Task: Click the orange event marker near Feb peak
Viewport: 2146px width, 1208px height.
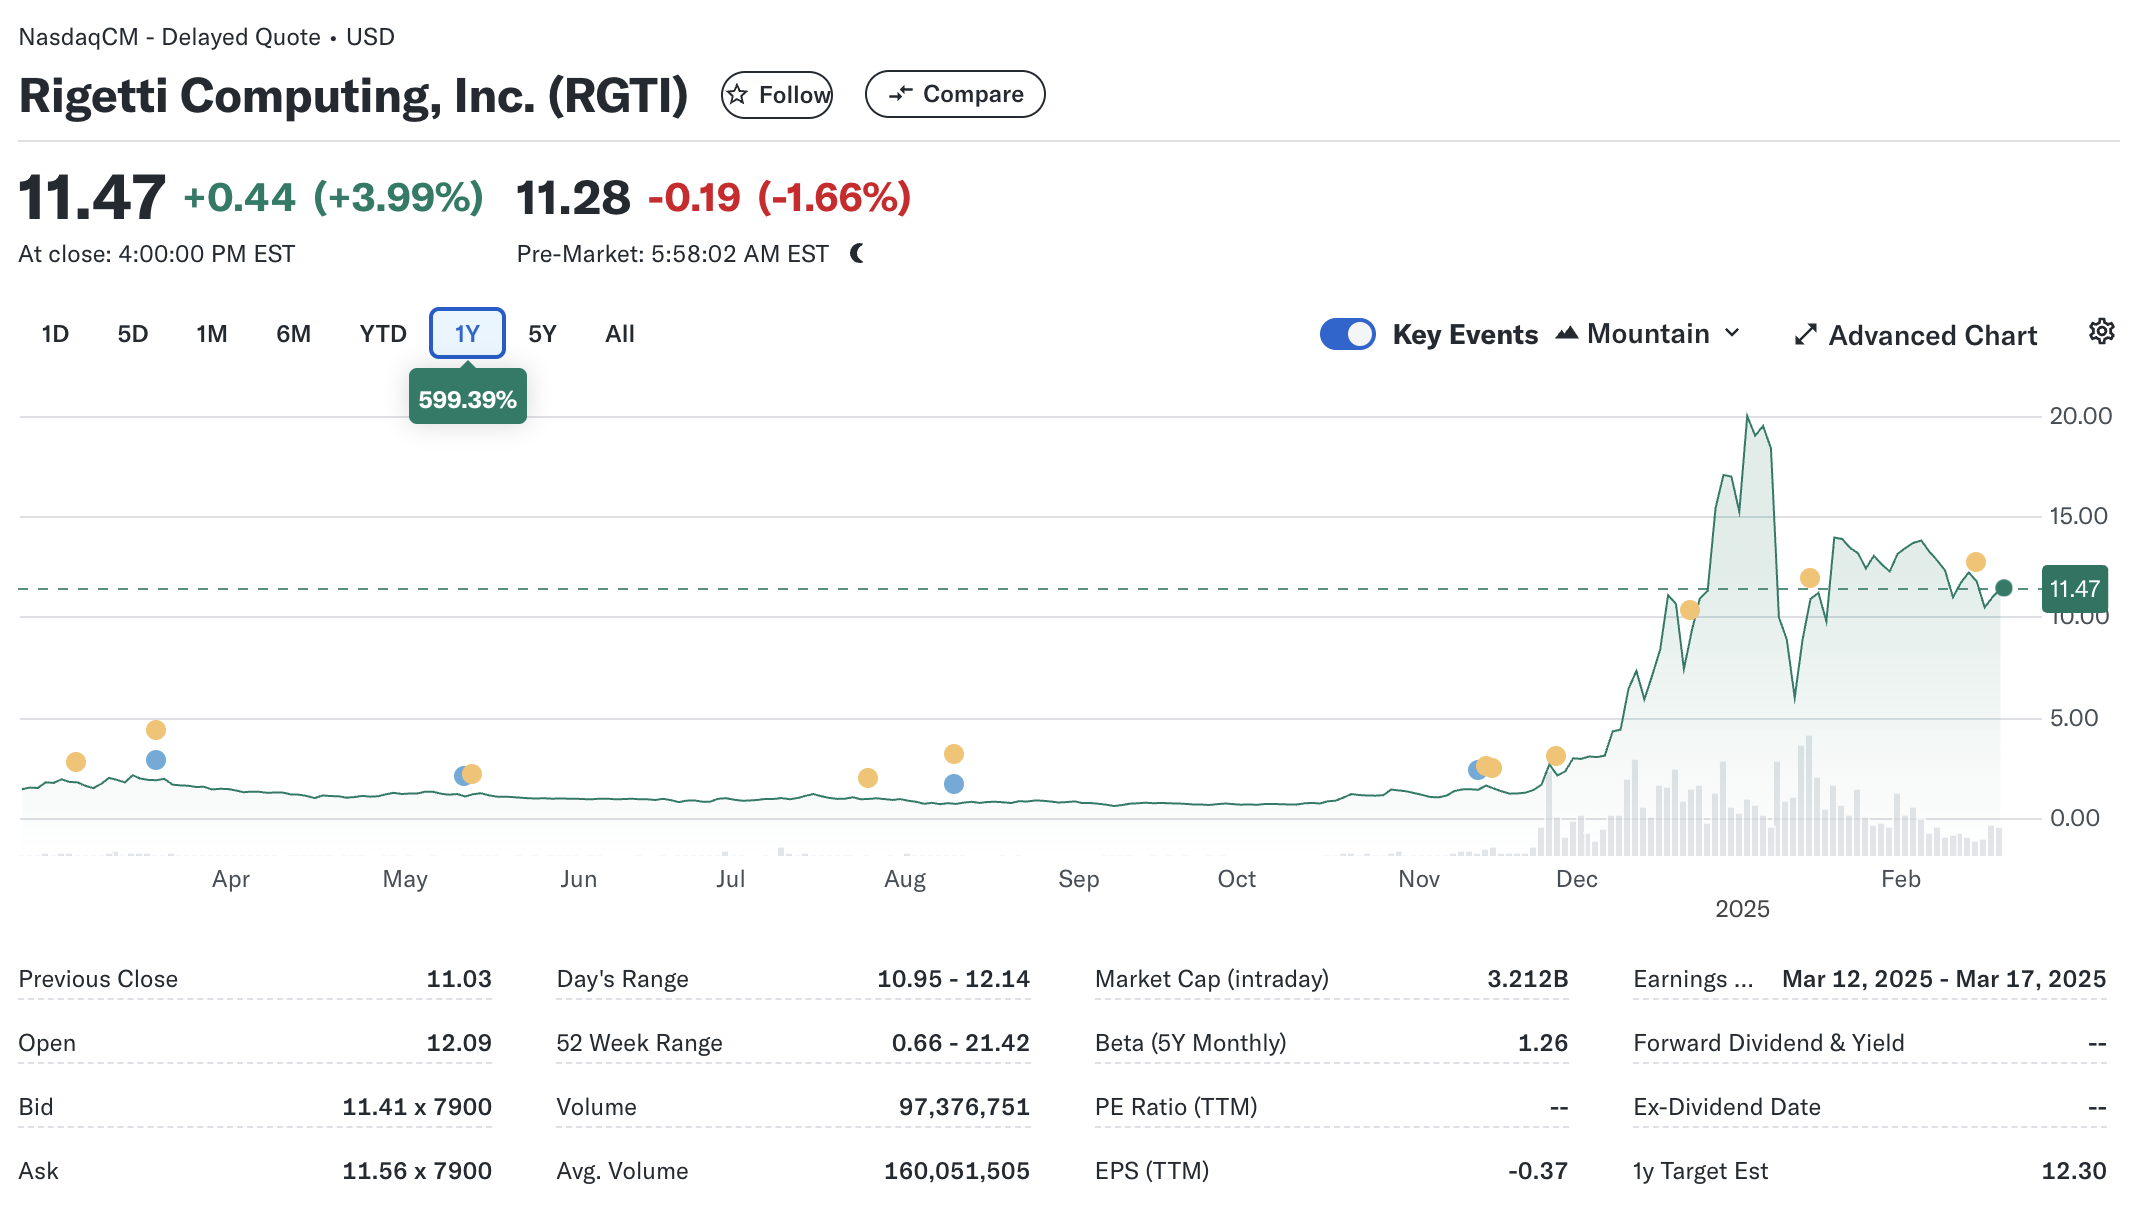Action: click(1975, 562)
